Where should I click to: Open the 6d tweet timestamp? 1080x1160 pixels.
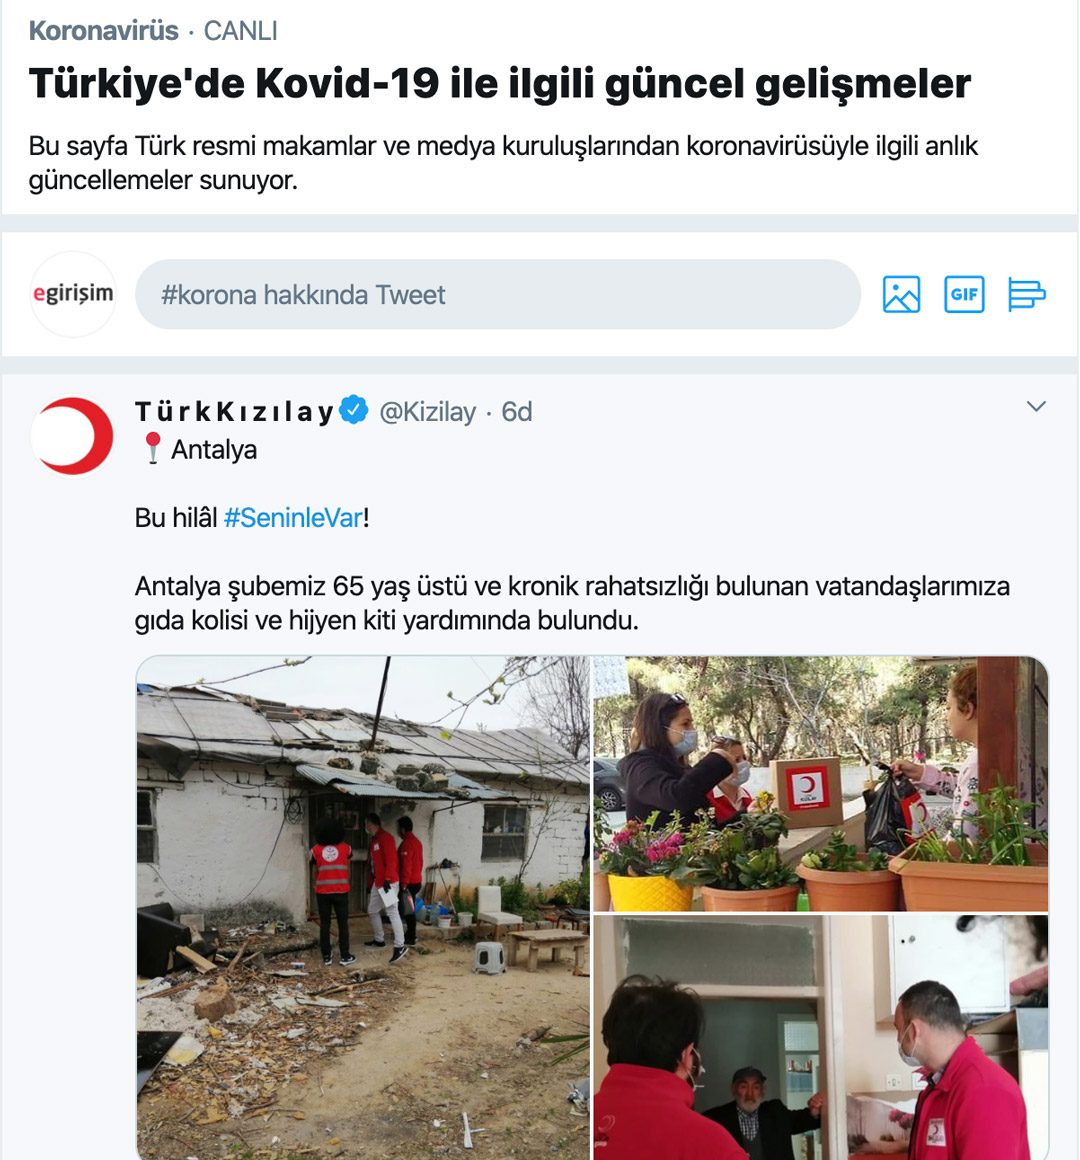coord(516,411)
